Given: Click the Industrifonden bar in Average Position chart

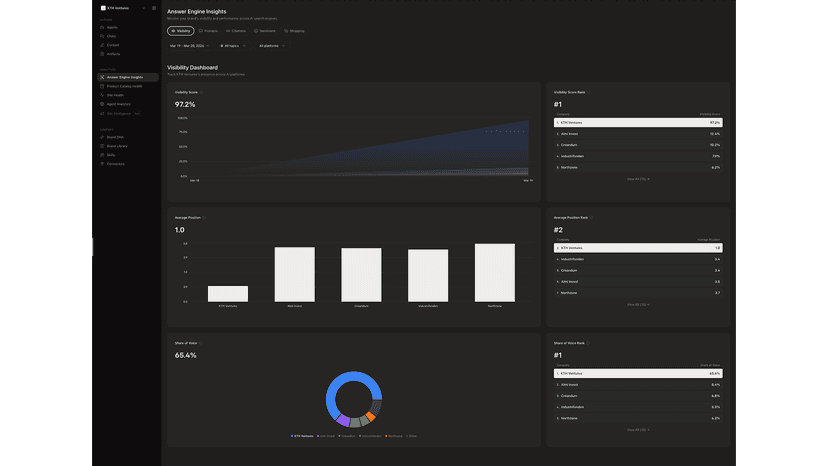Looking at the screenshot, I should pyautogui.click(x=428, y=275).
